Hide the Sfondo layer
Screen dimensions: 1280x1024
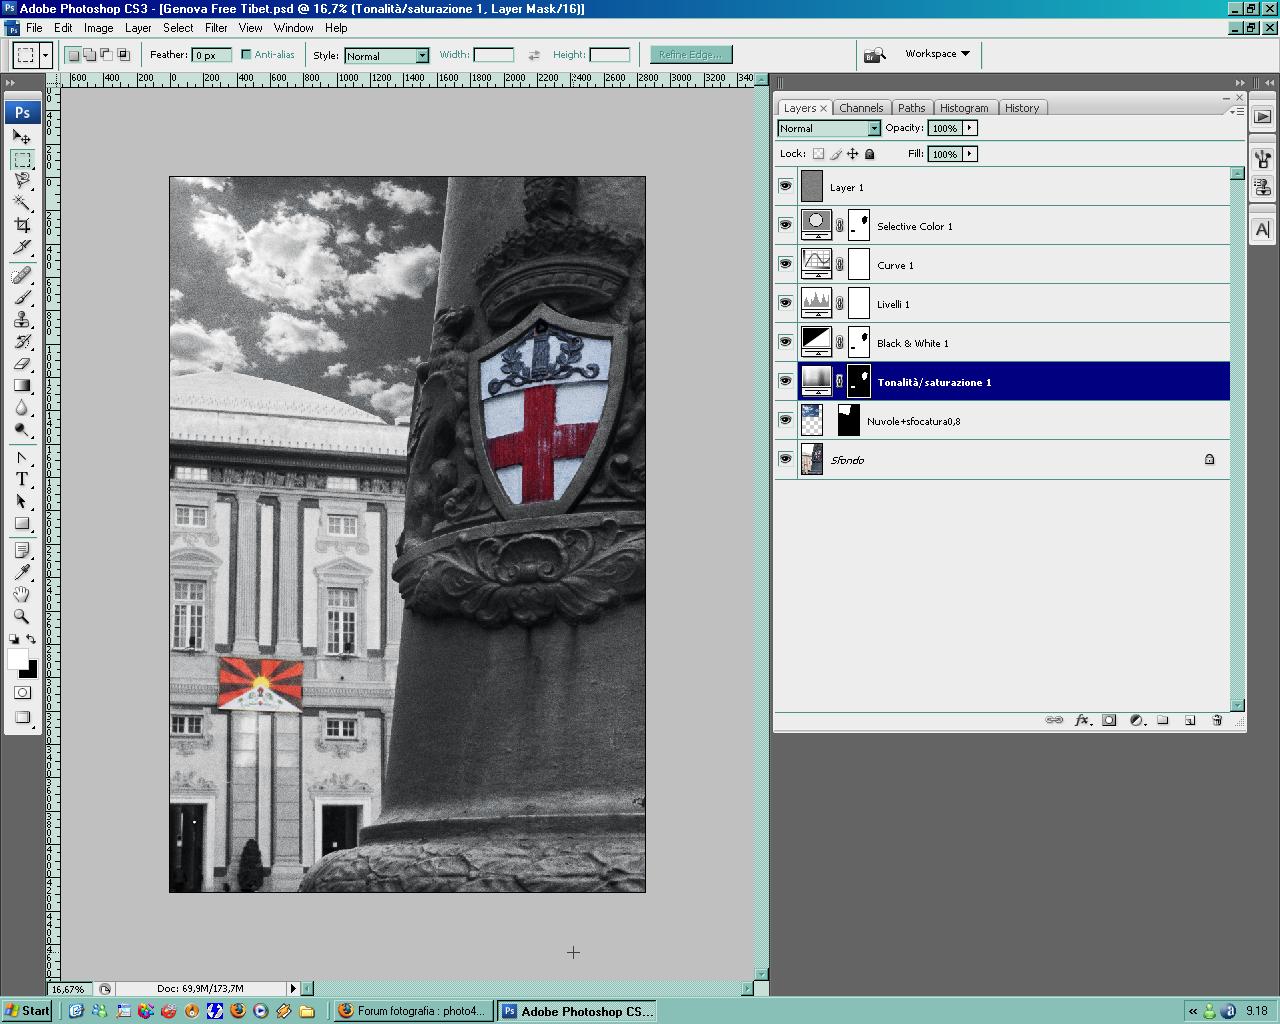pyautogui.click(x=786, y=459)
